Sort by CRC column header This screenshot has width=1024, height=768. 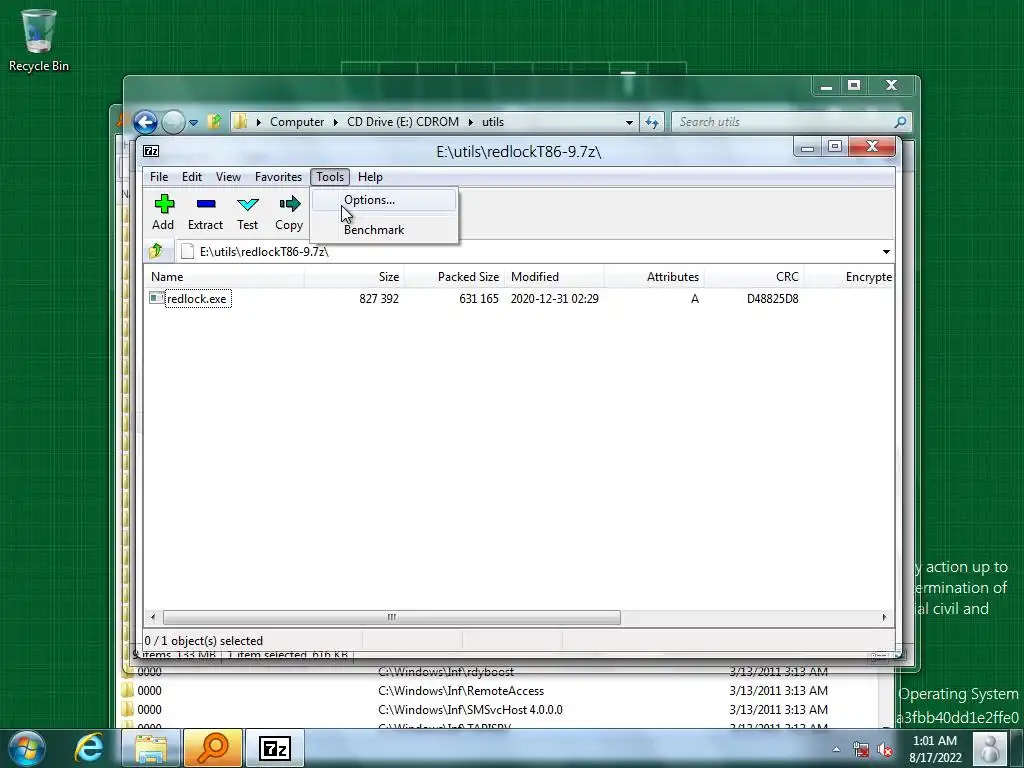click(x=754, y=277)
